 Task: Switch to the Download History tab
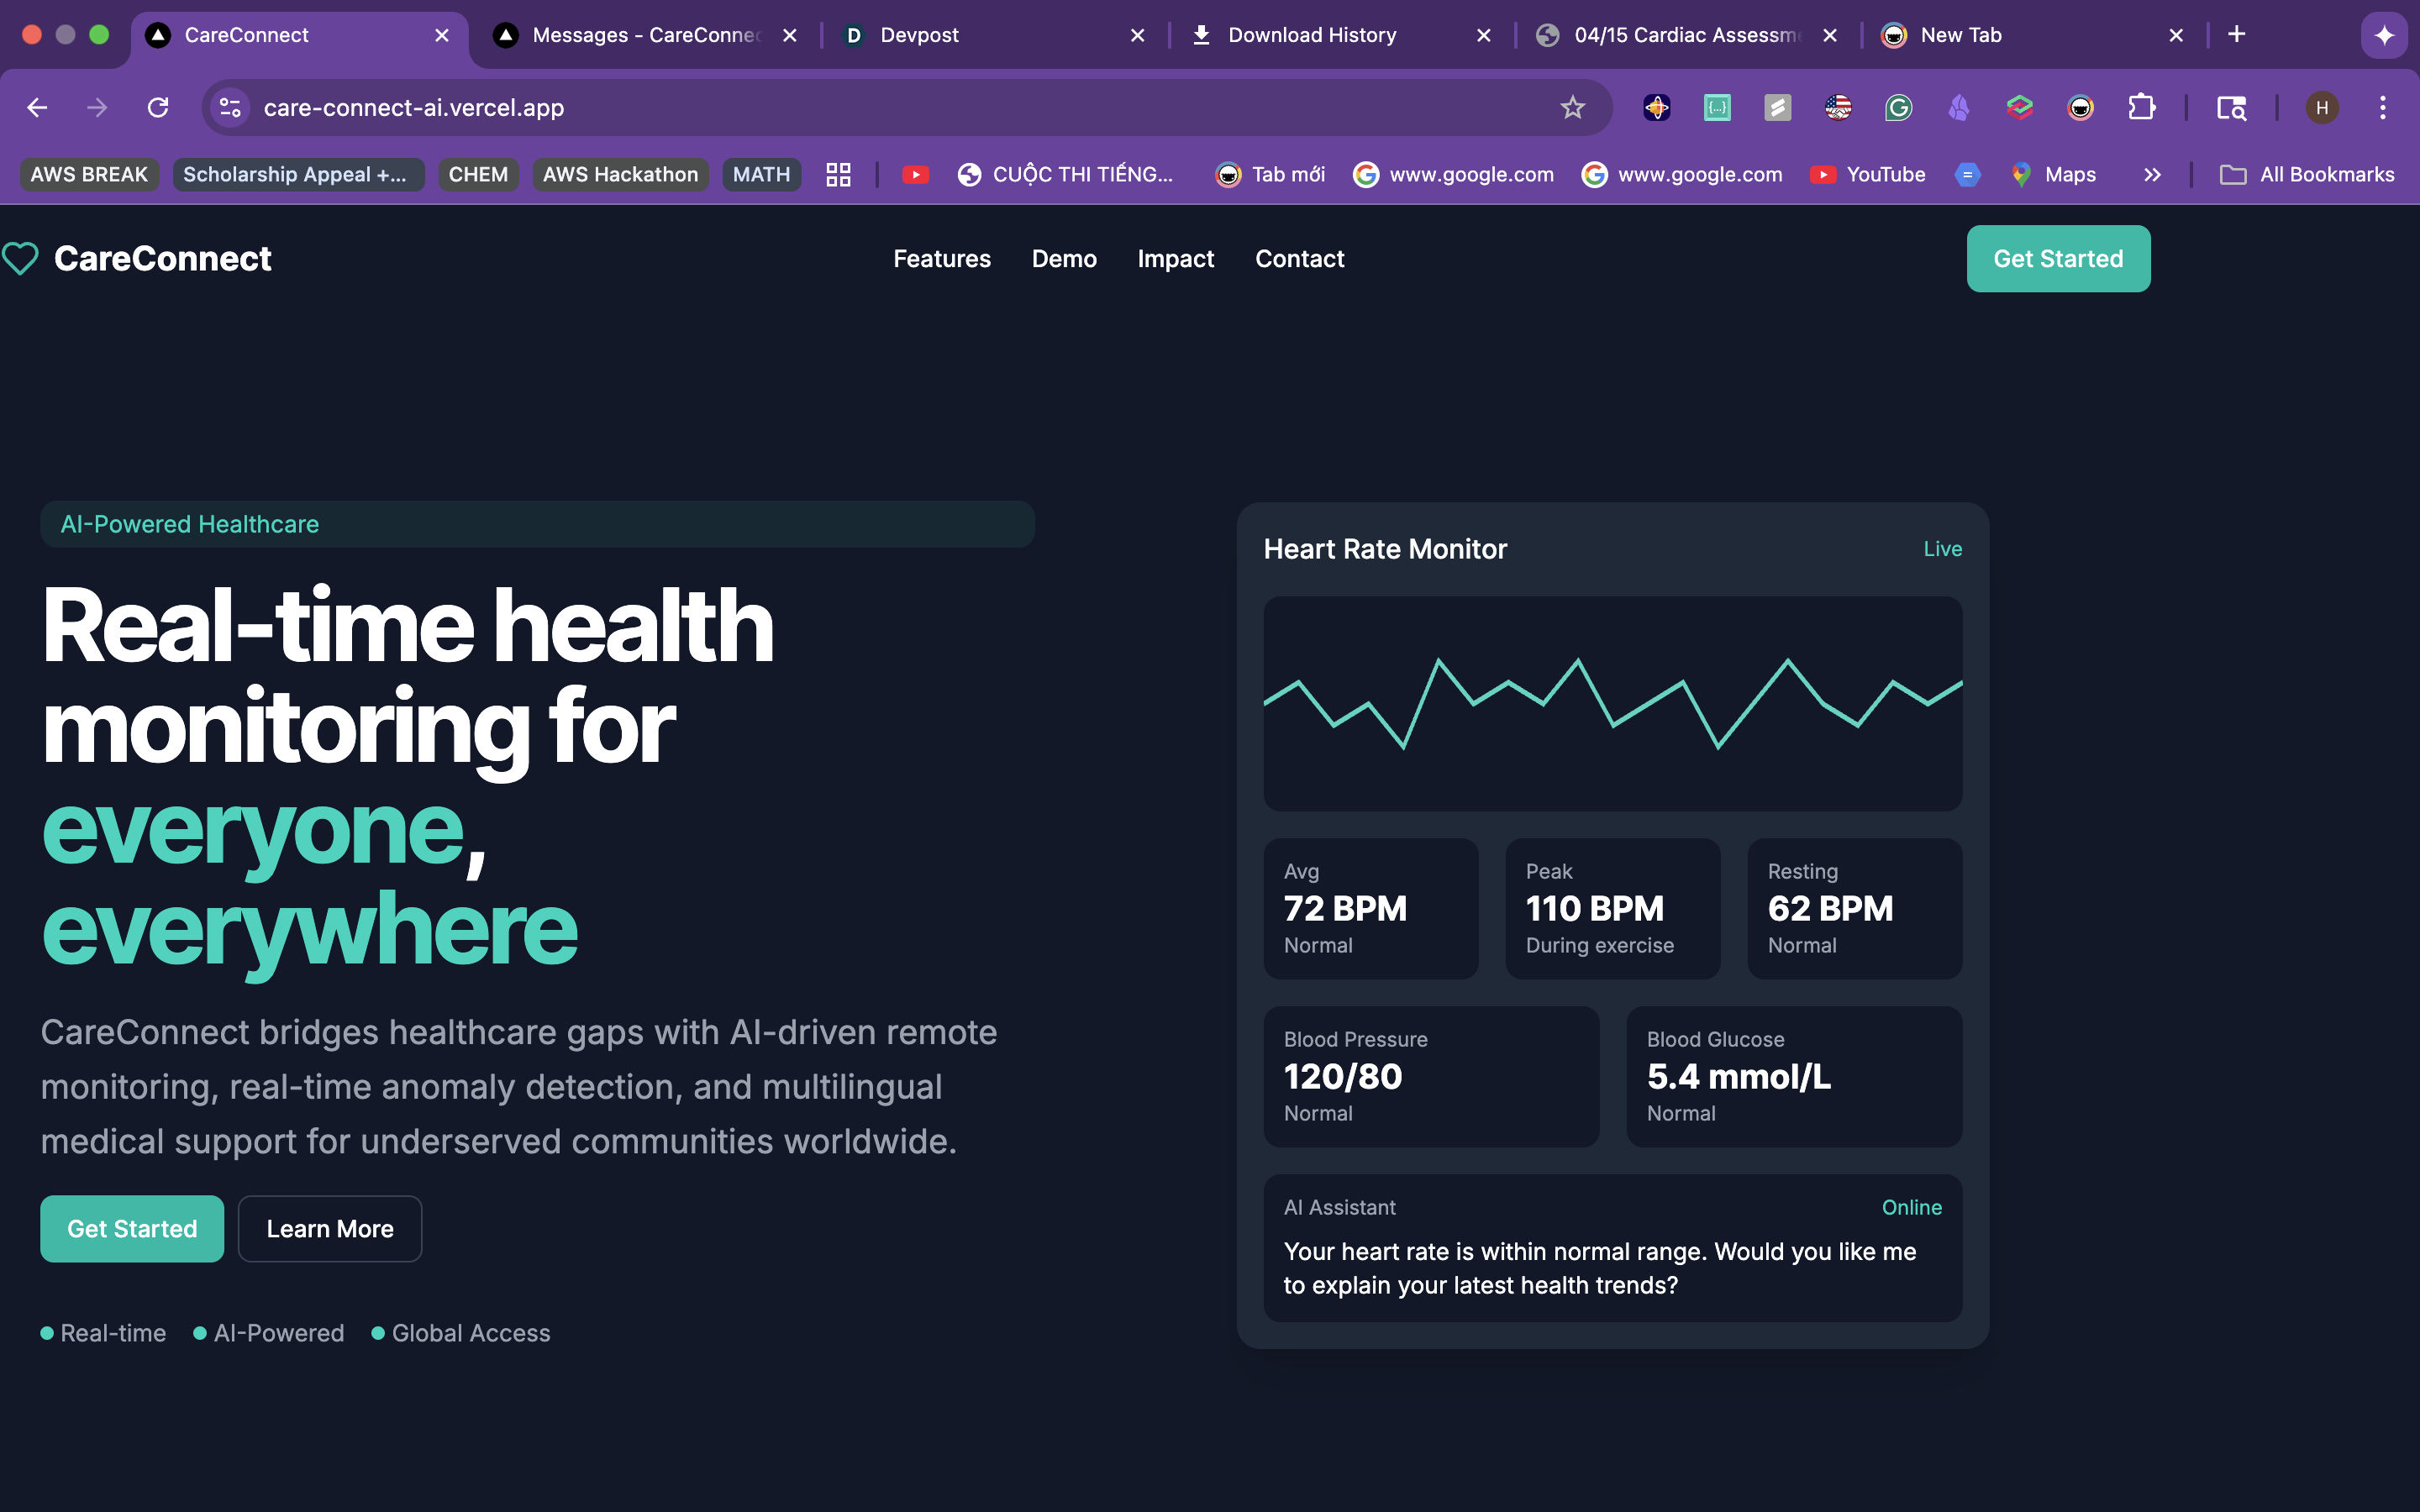click(x=1311, y=35)
